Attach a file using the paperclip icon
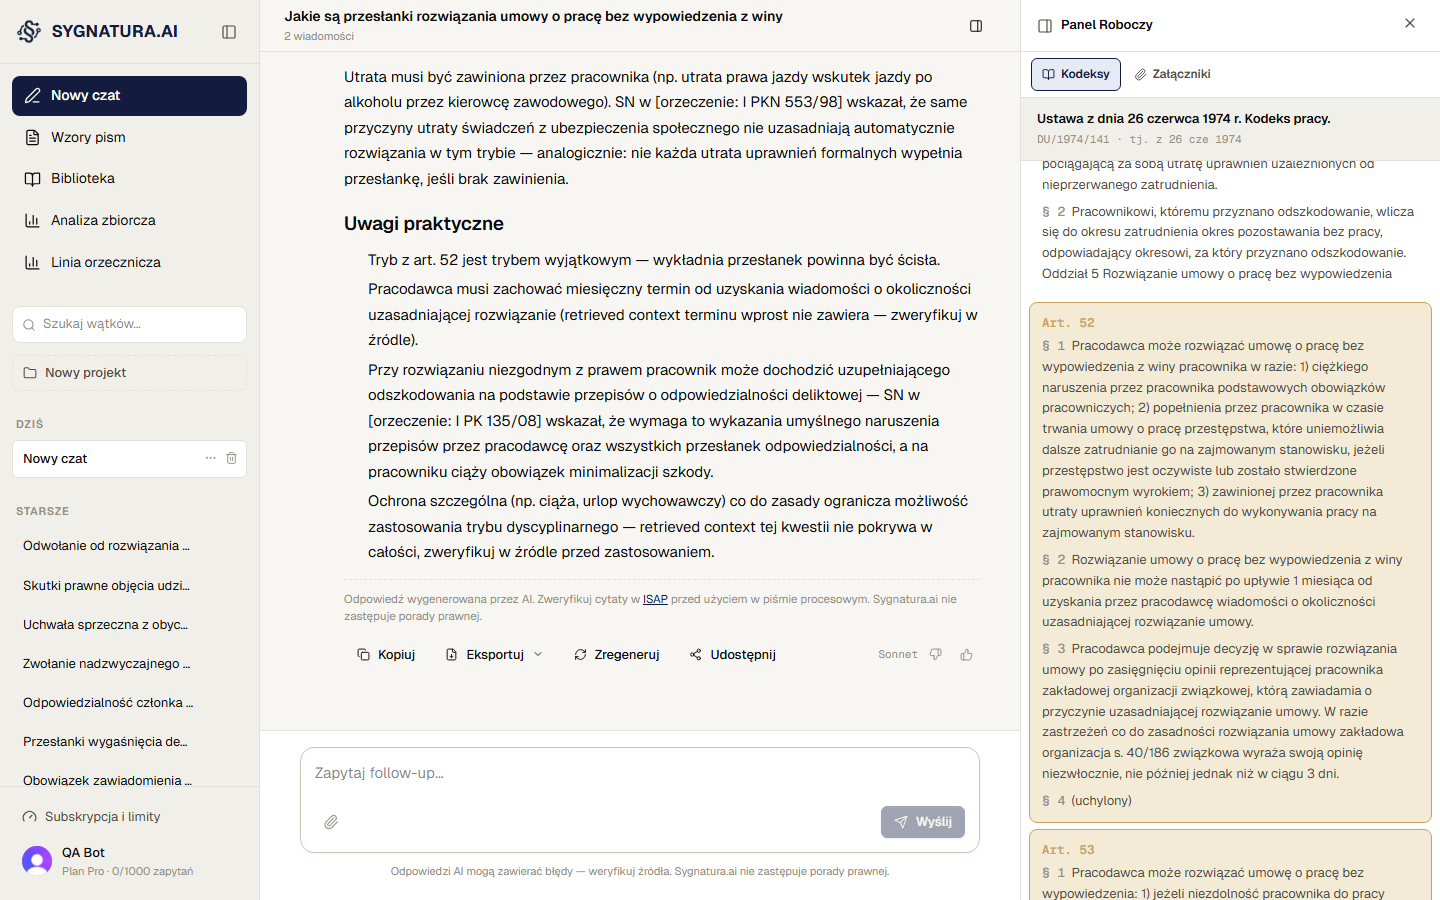The width and height of the screenshot is (1440, 900). [x=331, y=822]
